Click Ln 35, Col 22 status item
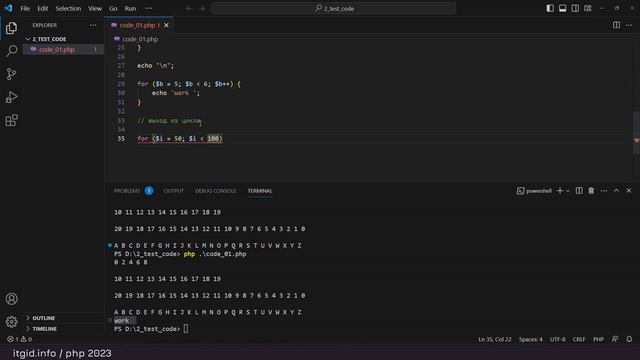Viewport: 640px width, 360px height. coord(495,339)
